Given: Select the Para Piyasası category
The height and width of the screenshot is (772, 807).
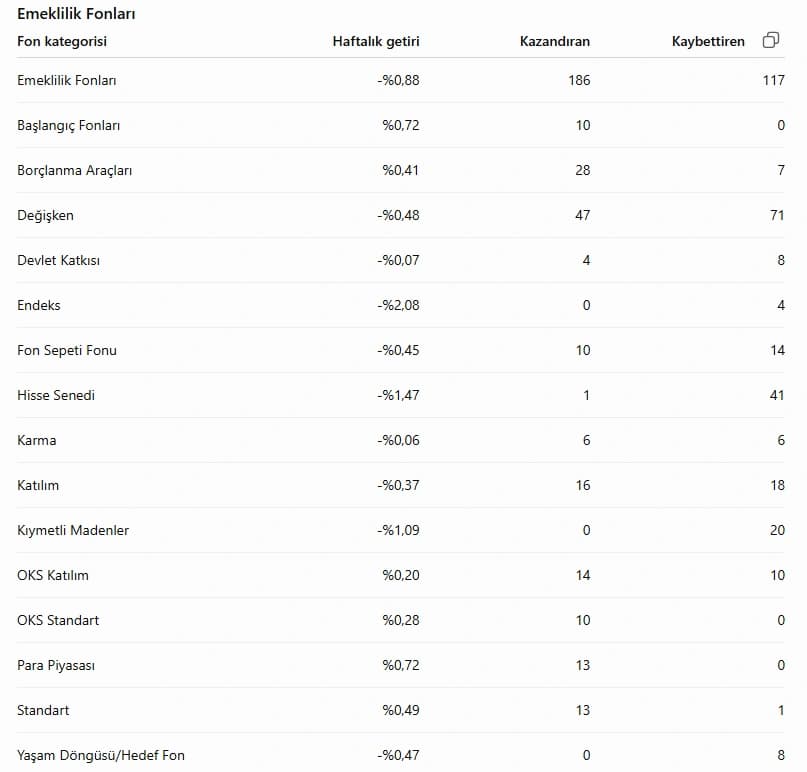Looking at the screenshot, I should tap(56, 665).
